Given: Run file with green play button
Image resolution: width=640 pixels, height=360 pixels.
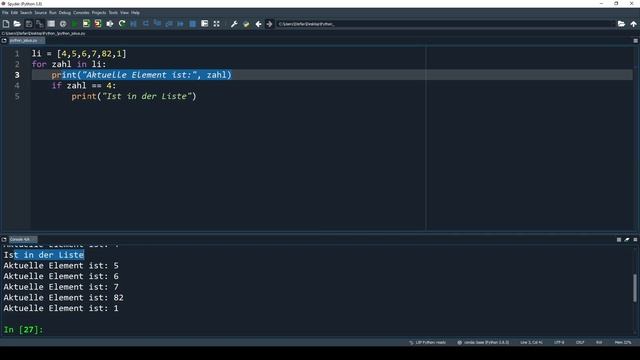Looking at the screenshot, I should coord(75,24).
